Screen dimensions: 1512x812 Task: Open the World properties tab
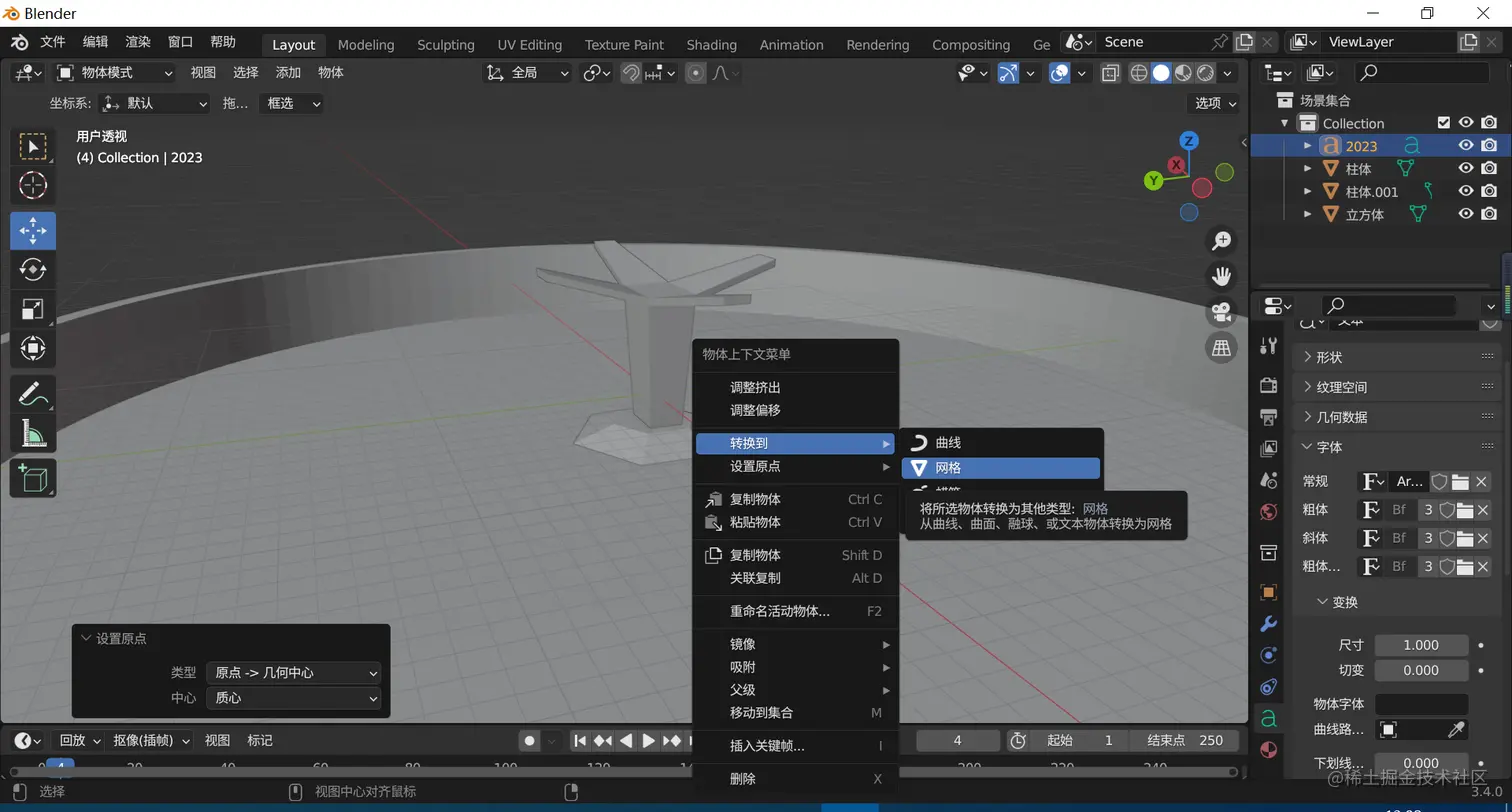click(1269, 513)
